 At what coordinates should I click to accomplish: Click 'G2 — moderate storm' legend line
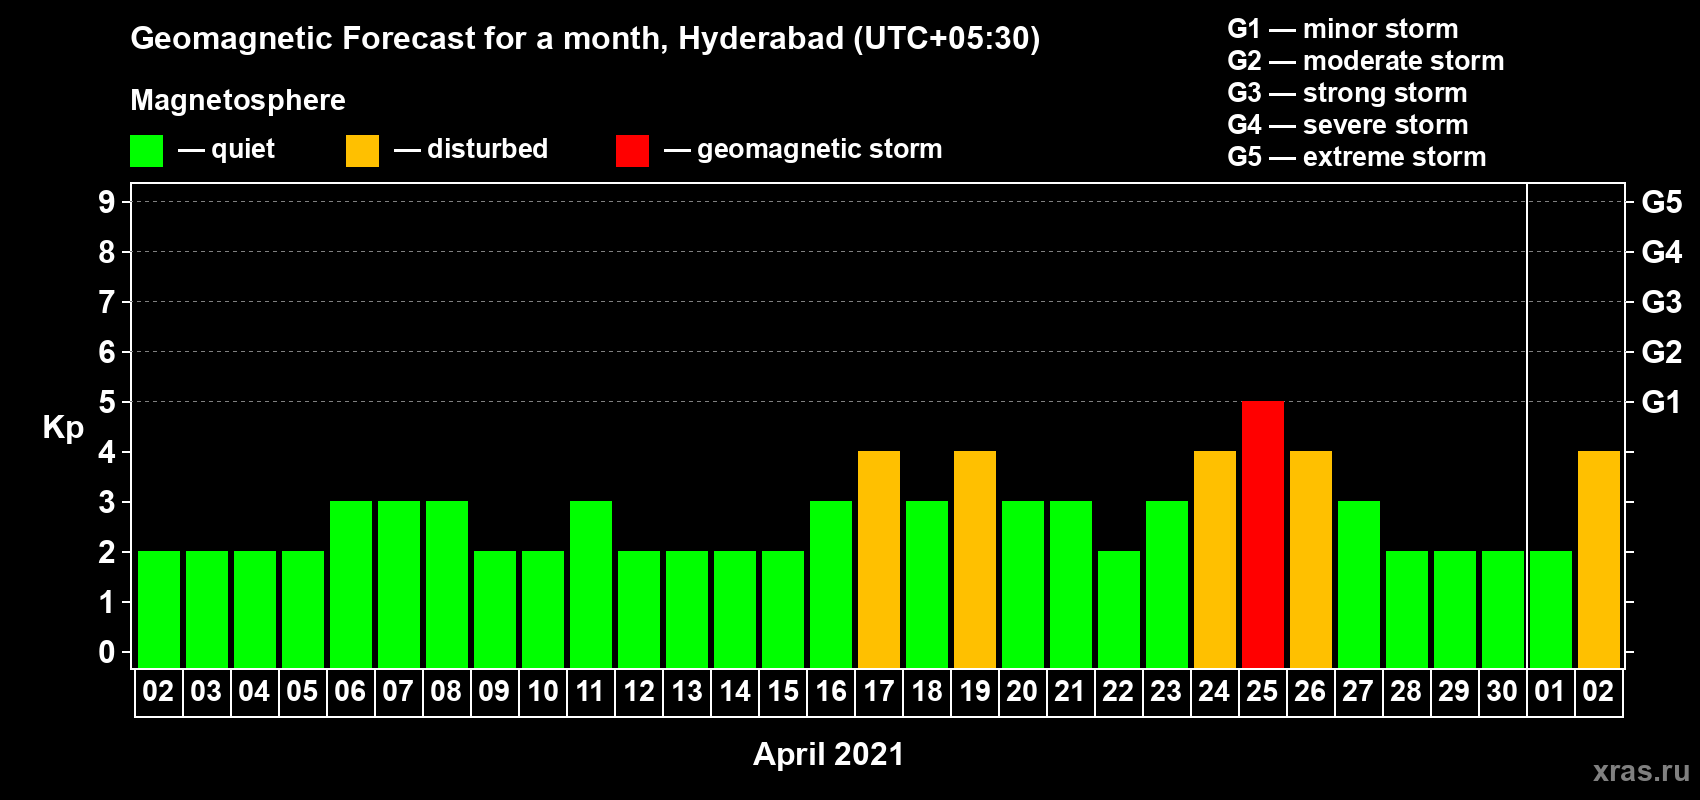point(1366,61)
